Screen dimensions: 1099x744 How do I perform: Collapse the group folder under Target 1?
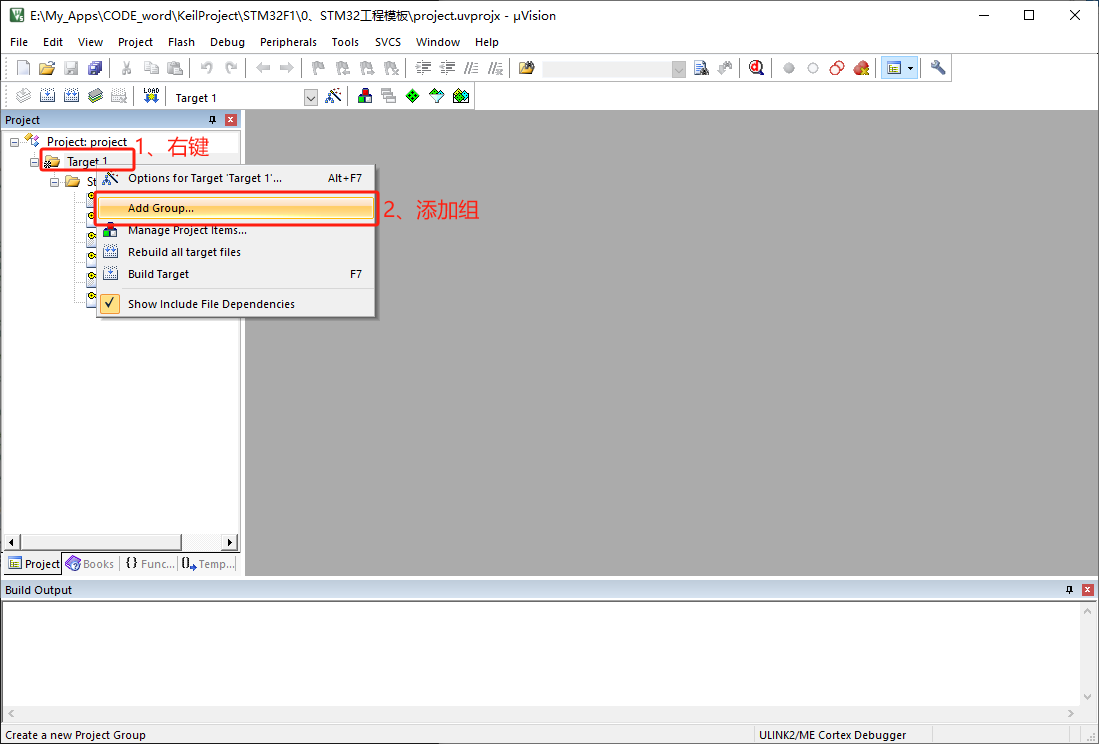(54, 182)
